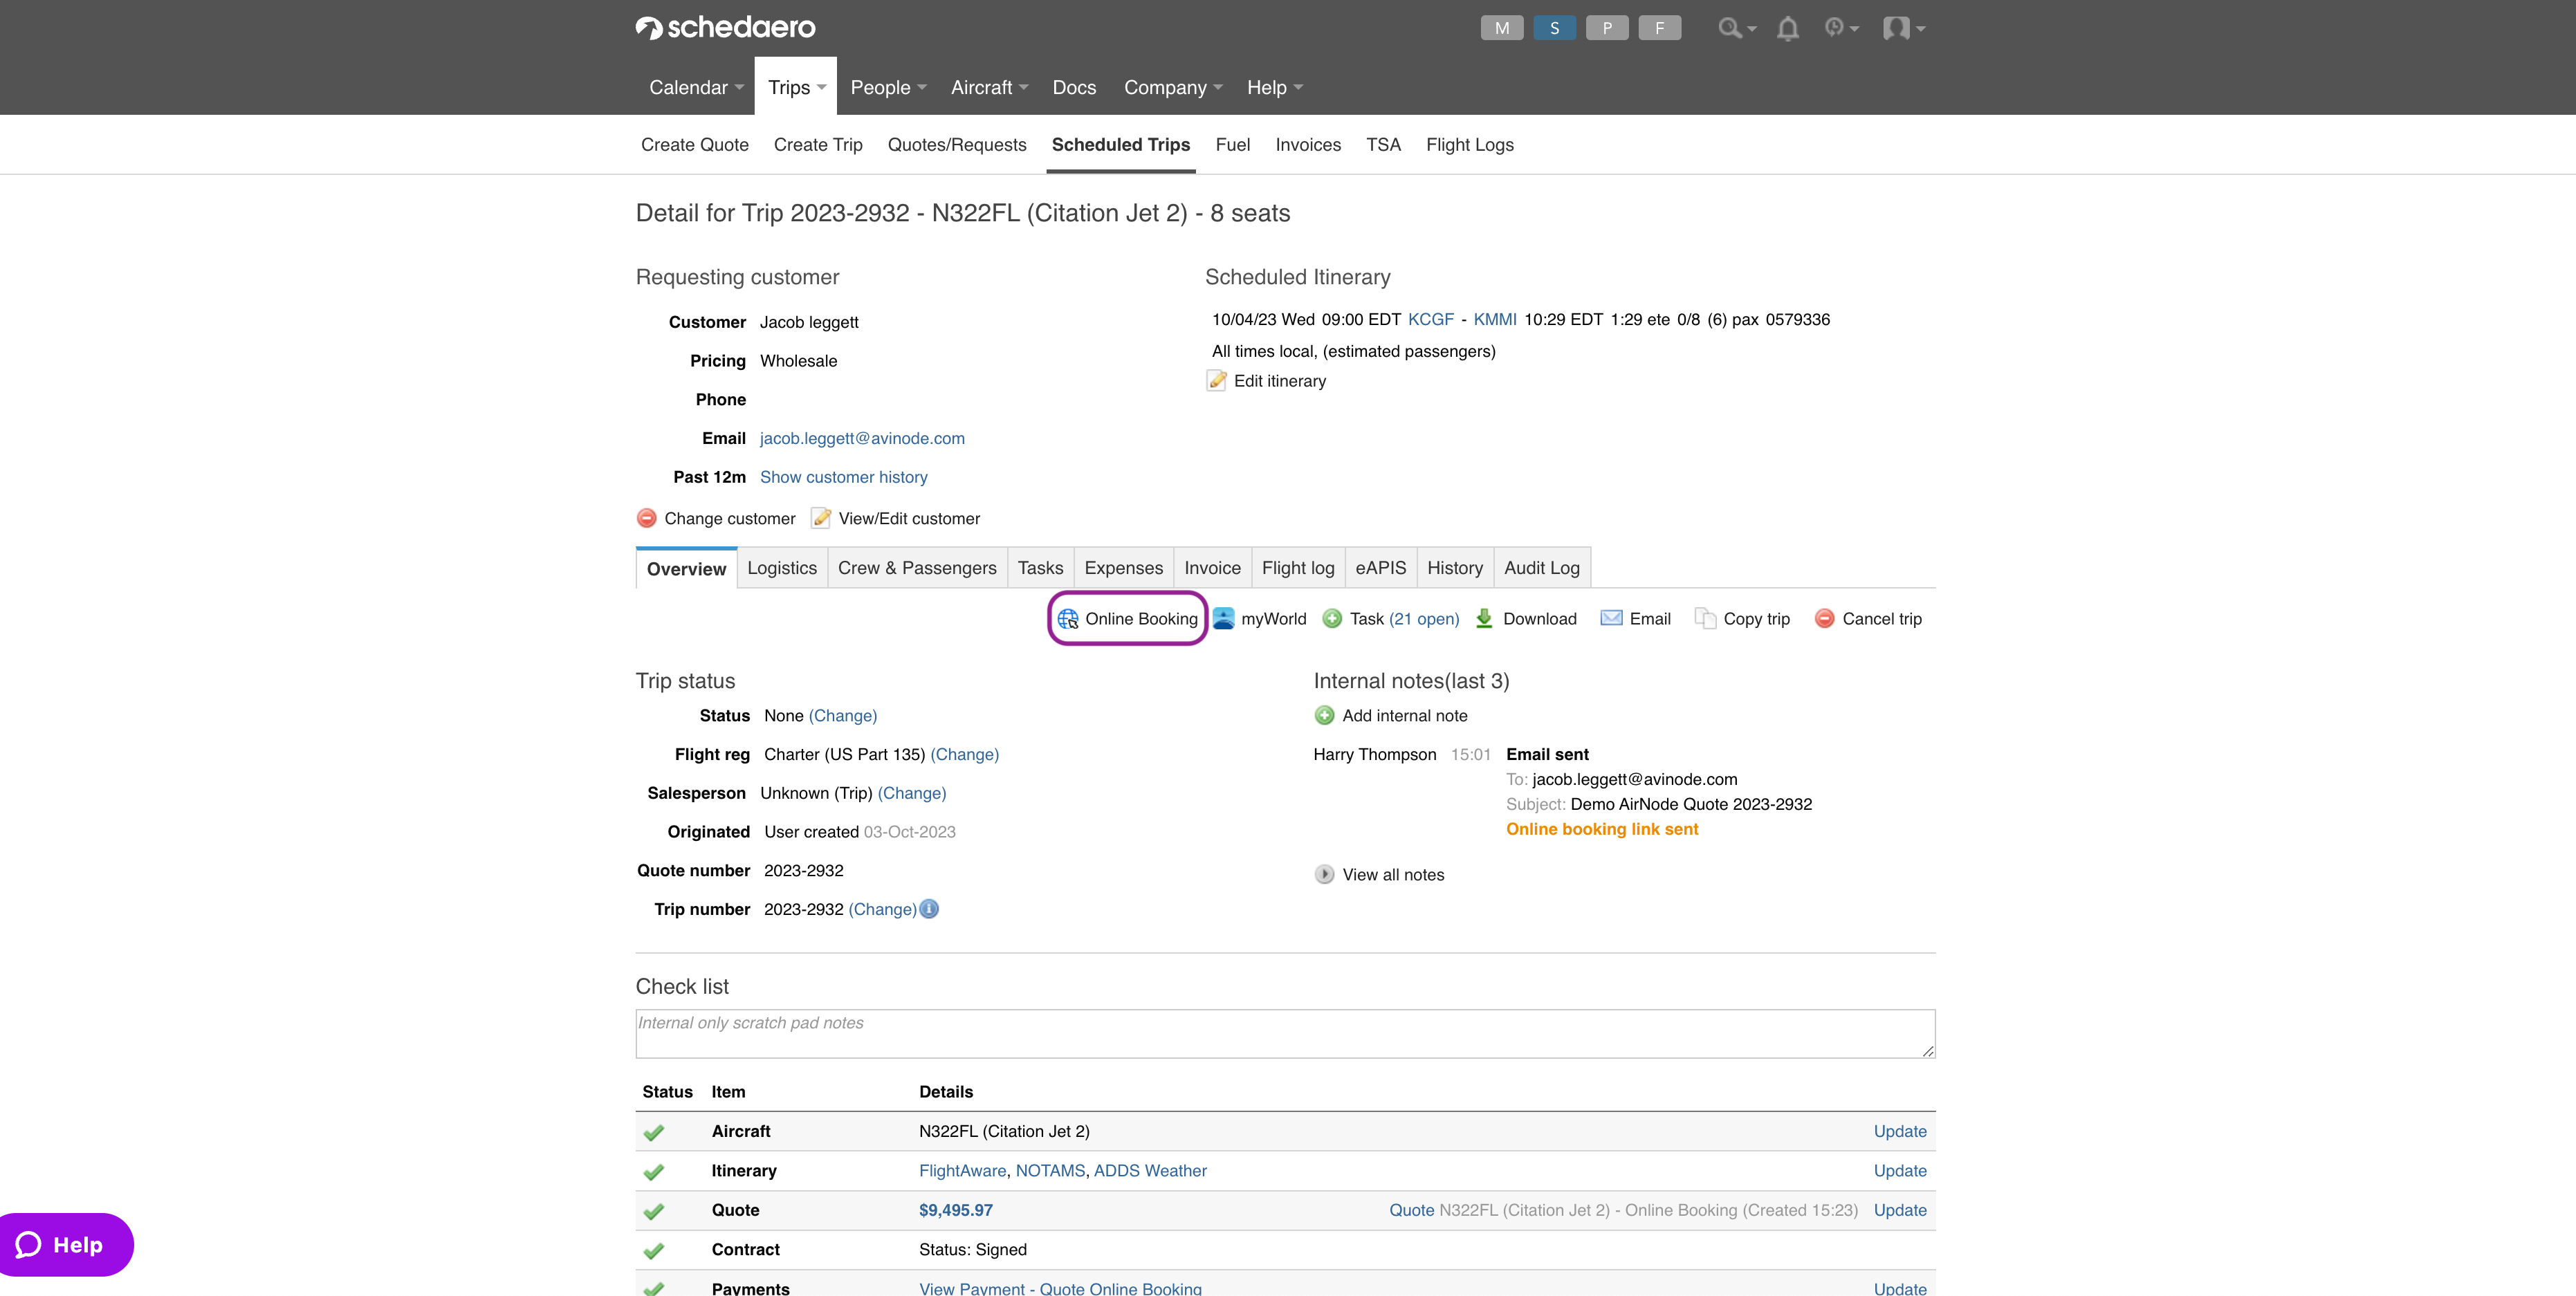
Task: Click the S badge button
Action: click(x=1554, y=28)
